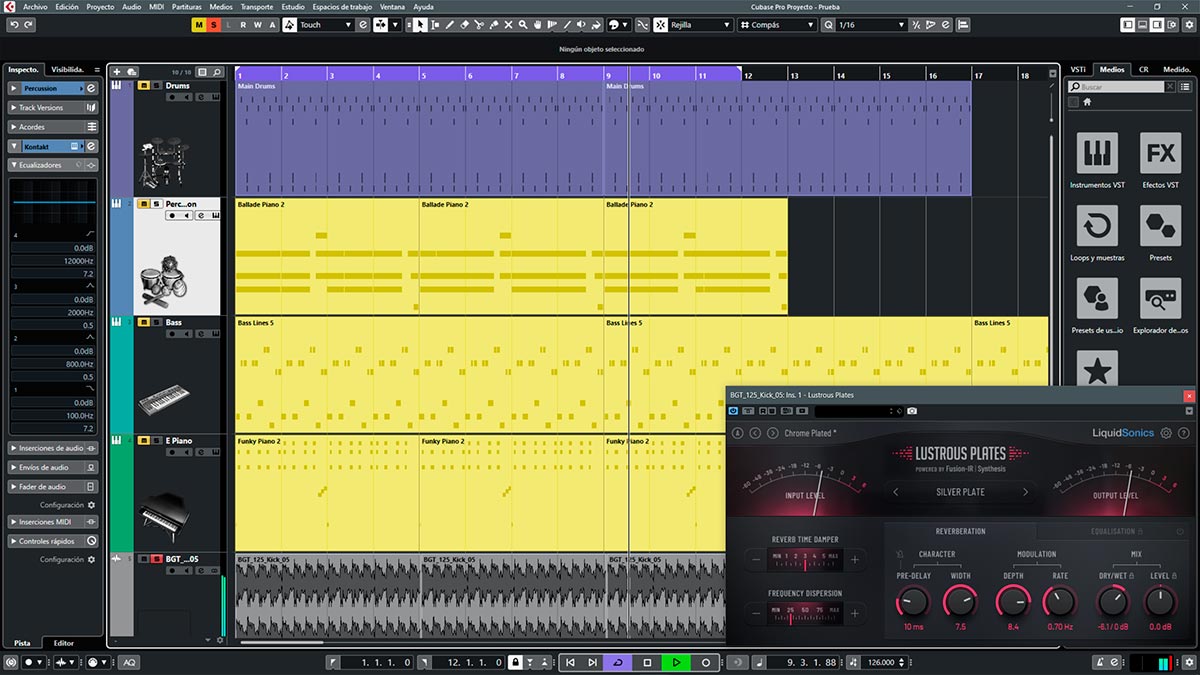This screenshot has height=675, width=1200.
Task: Open the Transporte menu
Action: pos(257,7)
